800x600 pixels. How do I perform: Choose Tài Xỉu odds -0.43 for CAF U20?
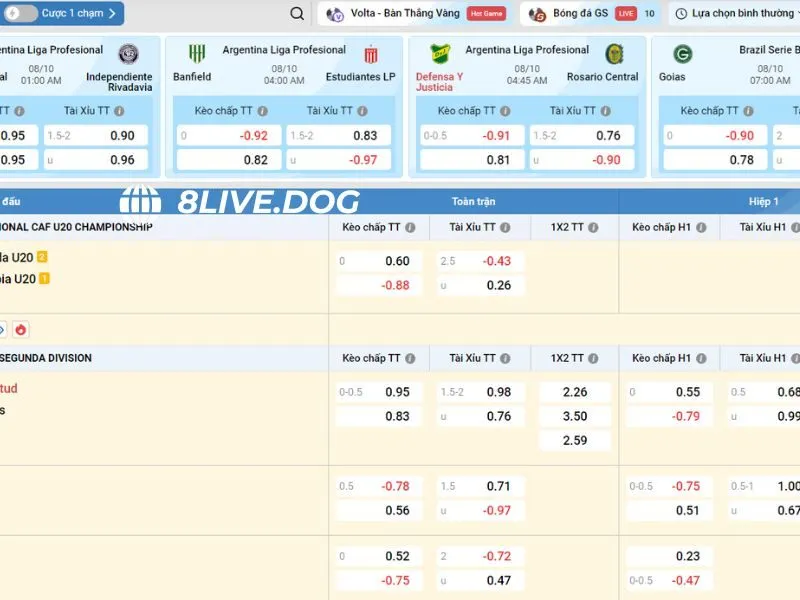click(x=480, y=261)
